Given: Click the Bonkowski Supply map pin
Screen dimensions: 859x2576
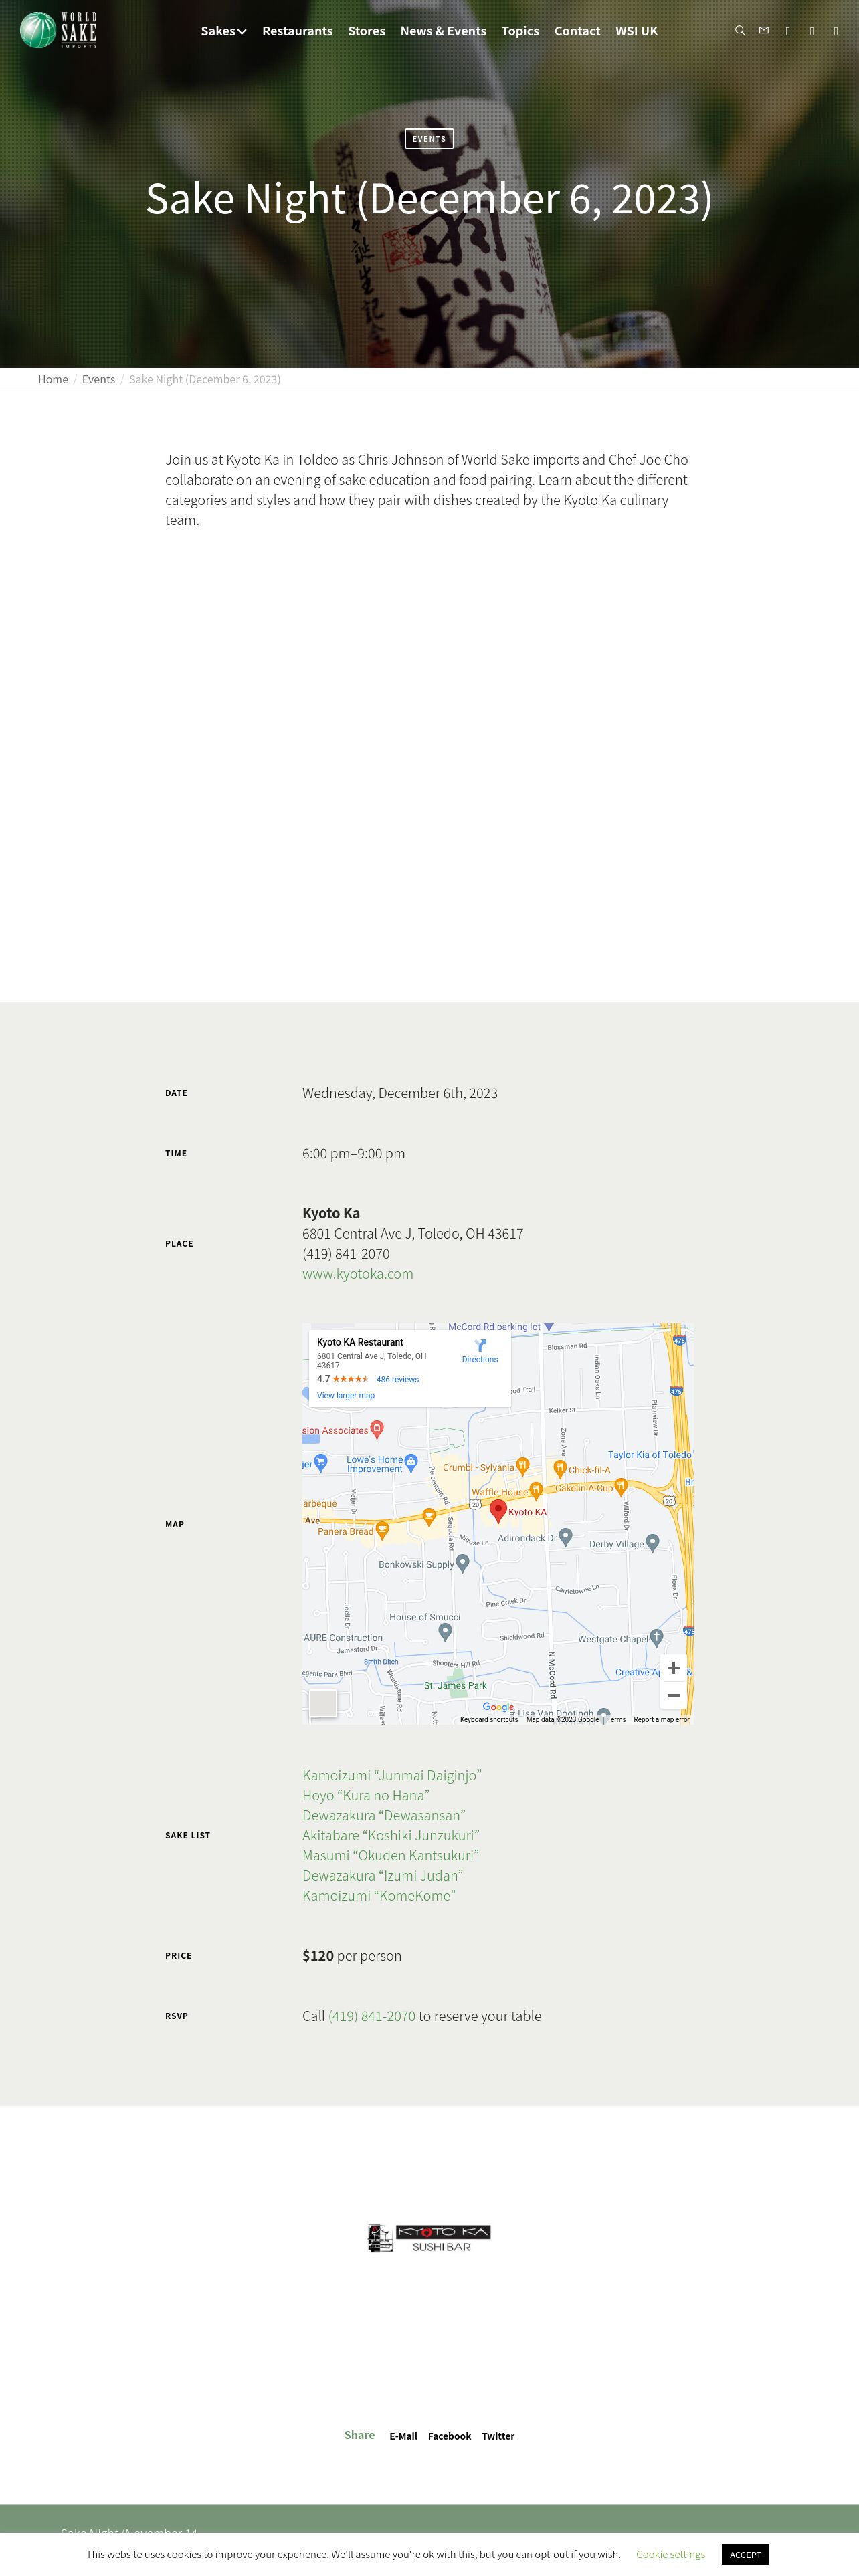Looking at the screenshot, I should [x=462, y=1563].
